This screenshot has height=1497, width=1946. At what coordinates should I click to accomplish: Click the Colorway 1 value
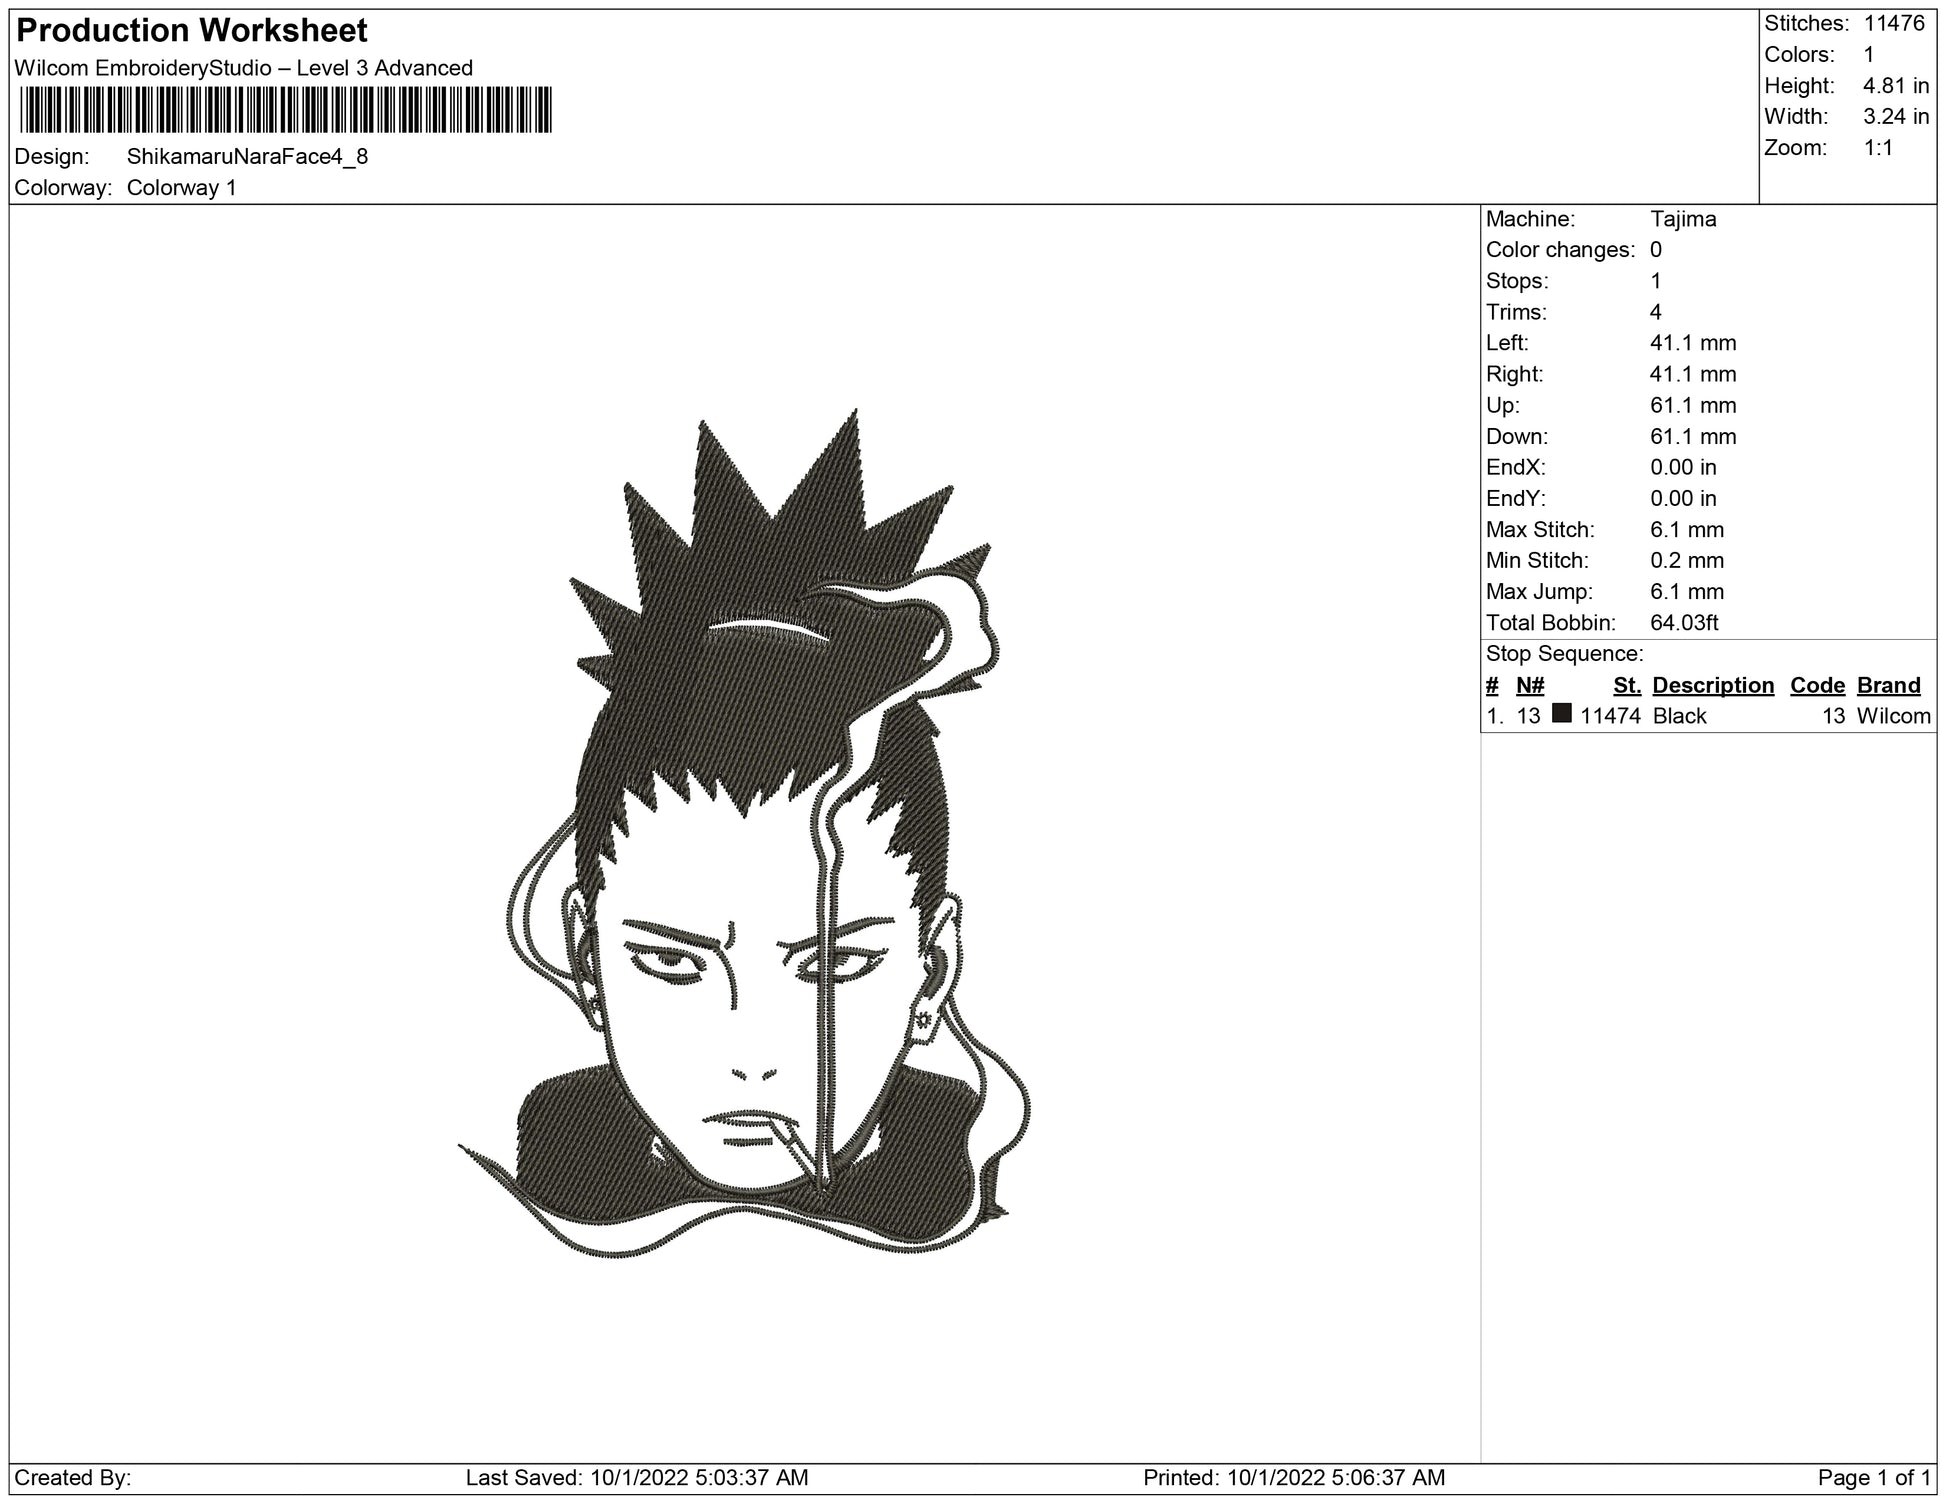click(182, 188)
